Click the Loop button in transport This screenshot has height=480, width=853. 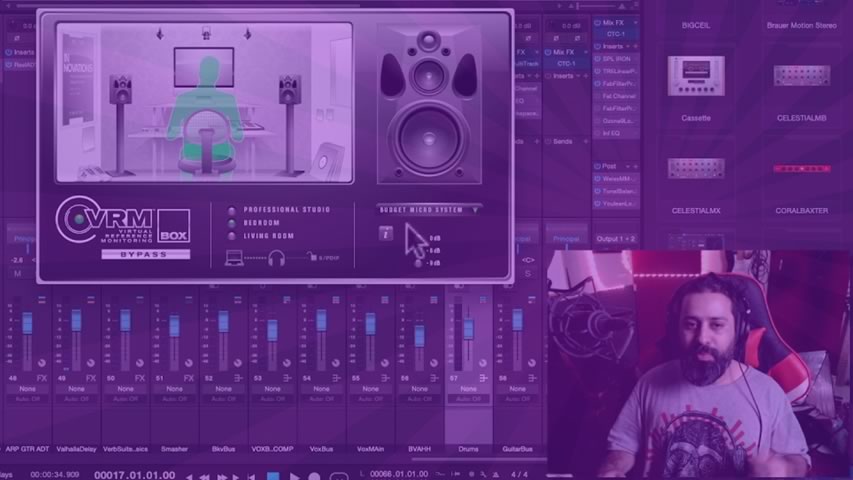click(x=338, y=476)
